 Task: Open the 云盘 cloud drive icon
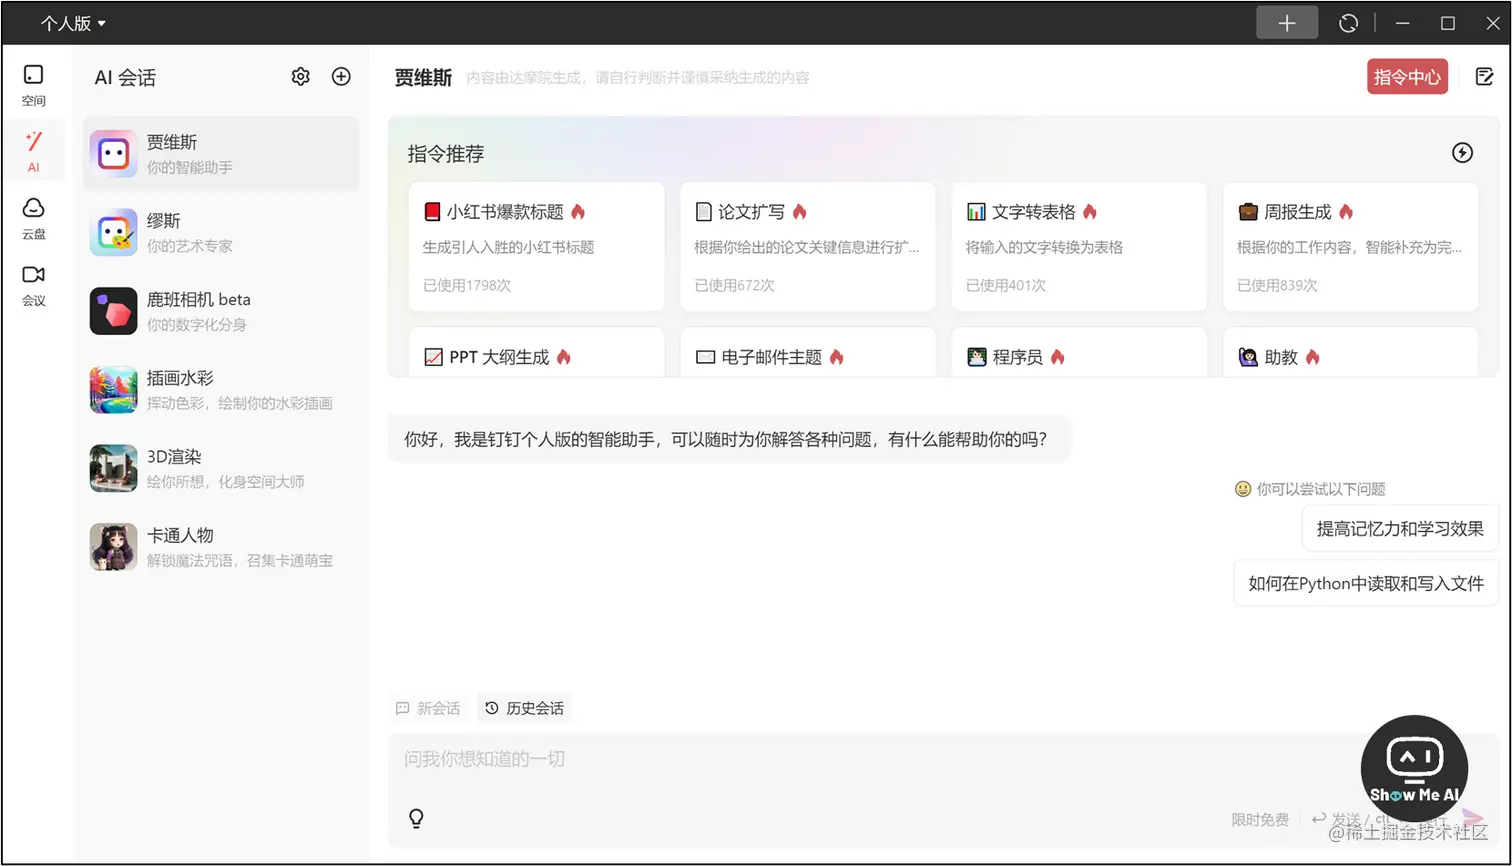coord(34,218)
